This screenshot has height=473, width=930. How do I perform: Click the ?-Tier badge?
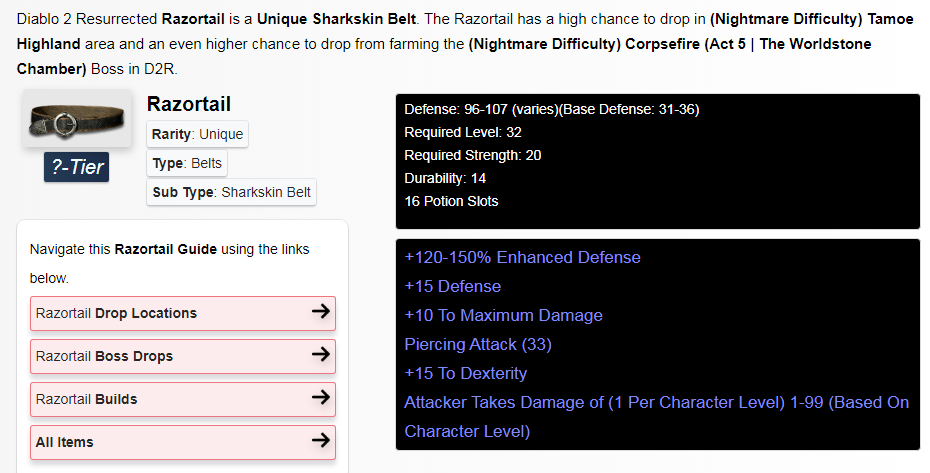[x=77, y=167]
